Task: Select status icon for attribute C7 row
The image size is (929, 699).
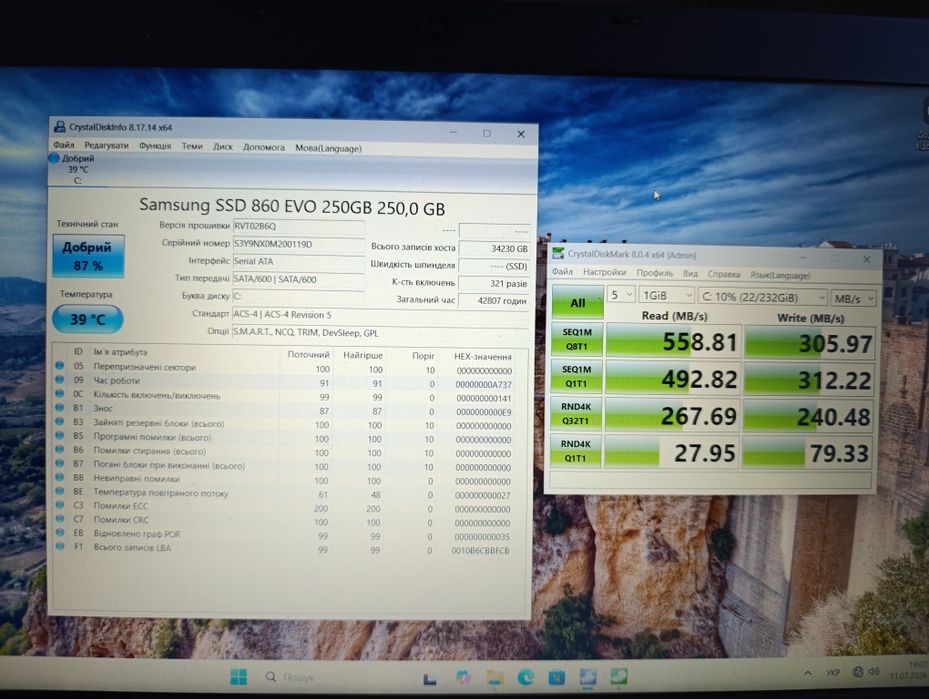Action: pos(60,518)
